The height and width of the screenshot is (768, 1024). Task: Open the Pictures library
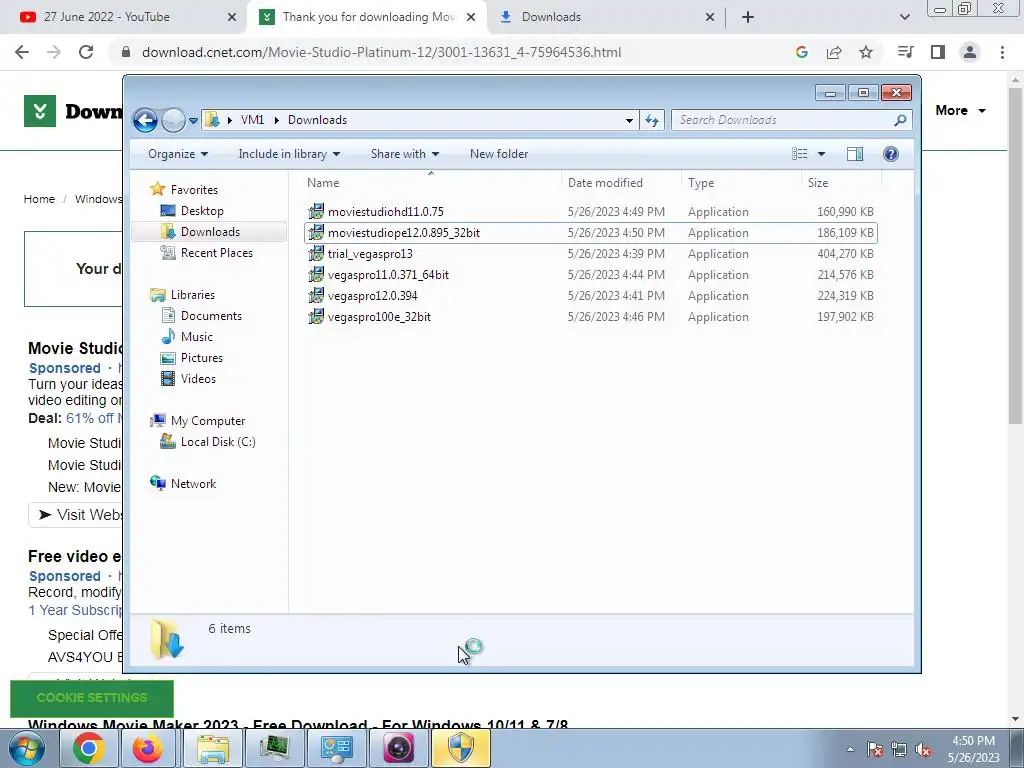pyautogui.click(x=201, y=358)
